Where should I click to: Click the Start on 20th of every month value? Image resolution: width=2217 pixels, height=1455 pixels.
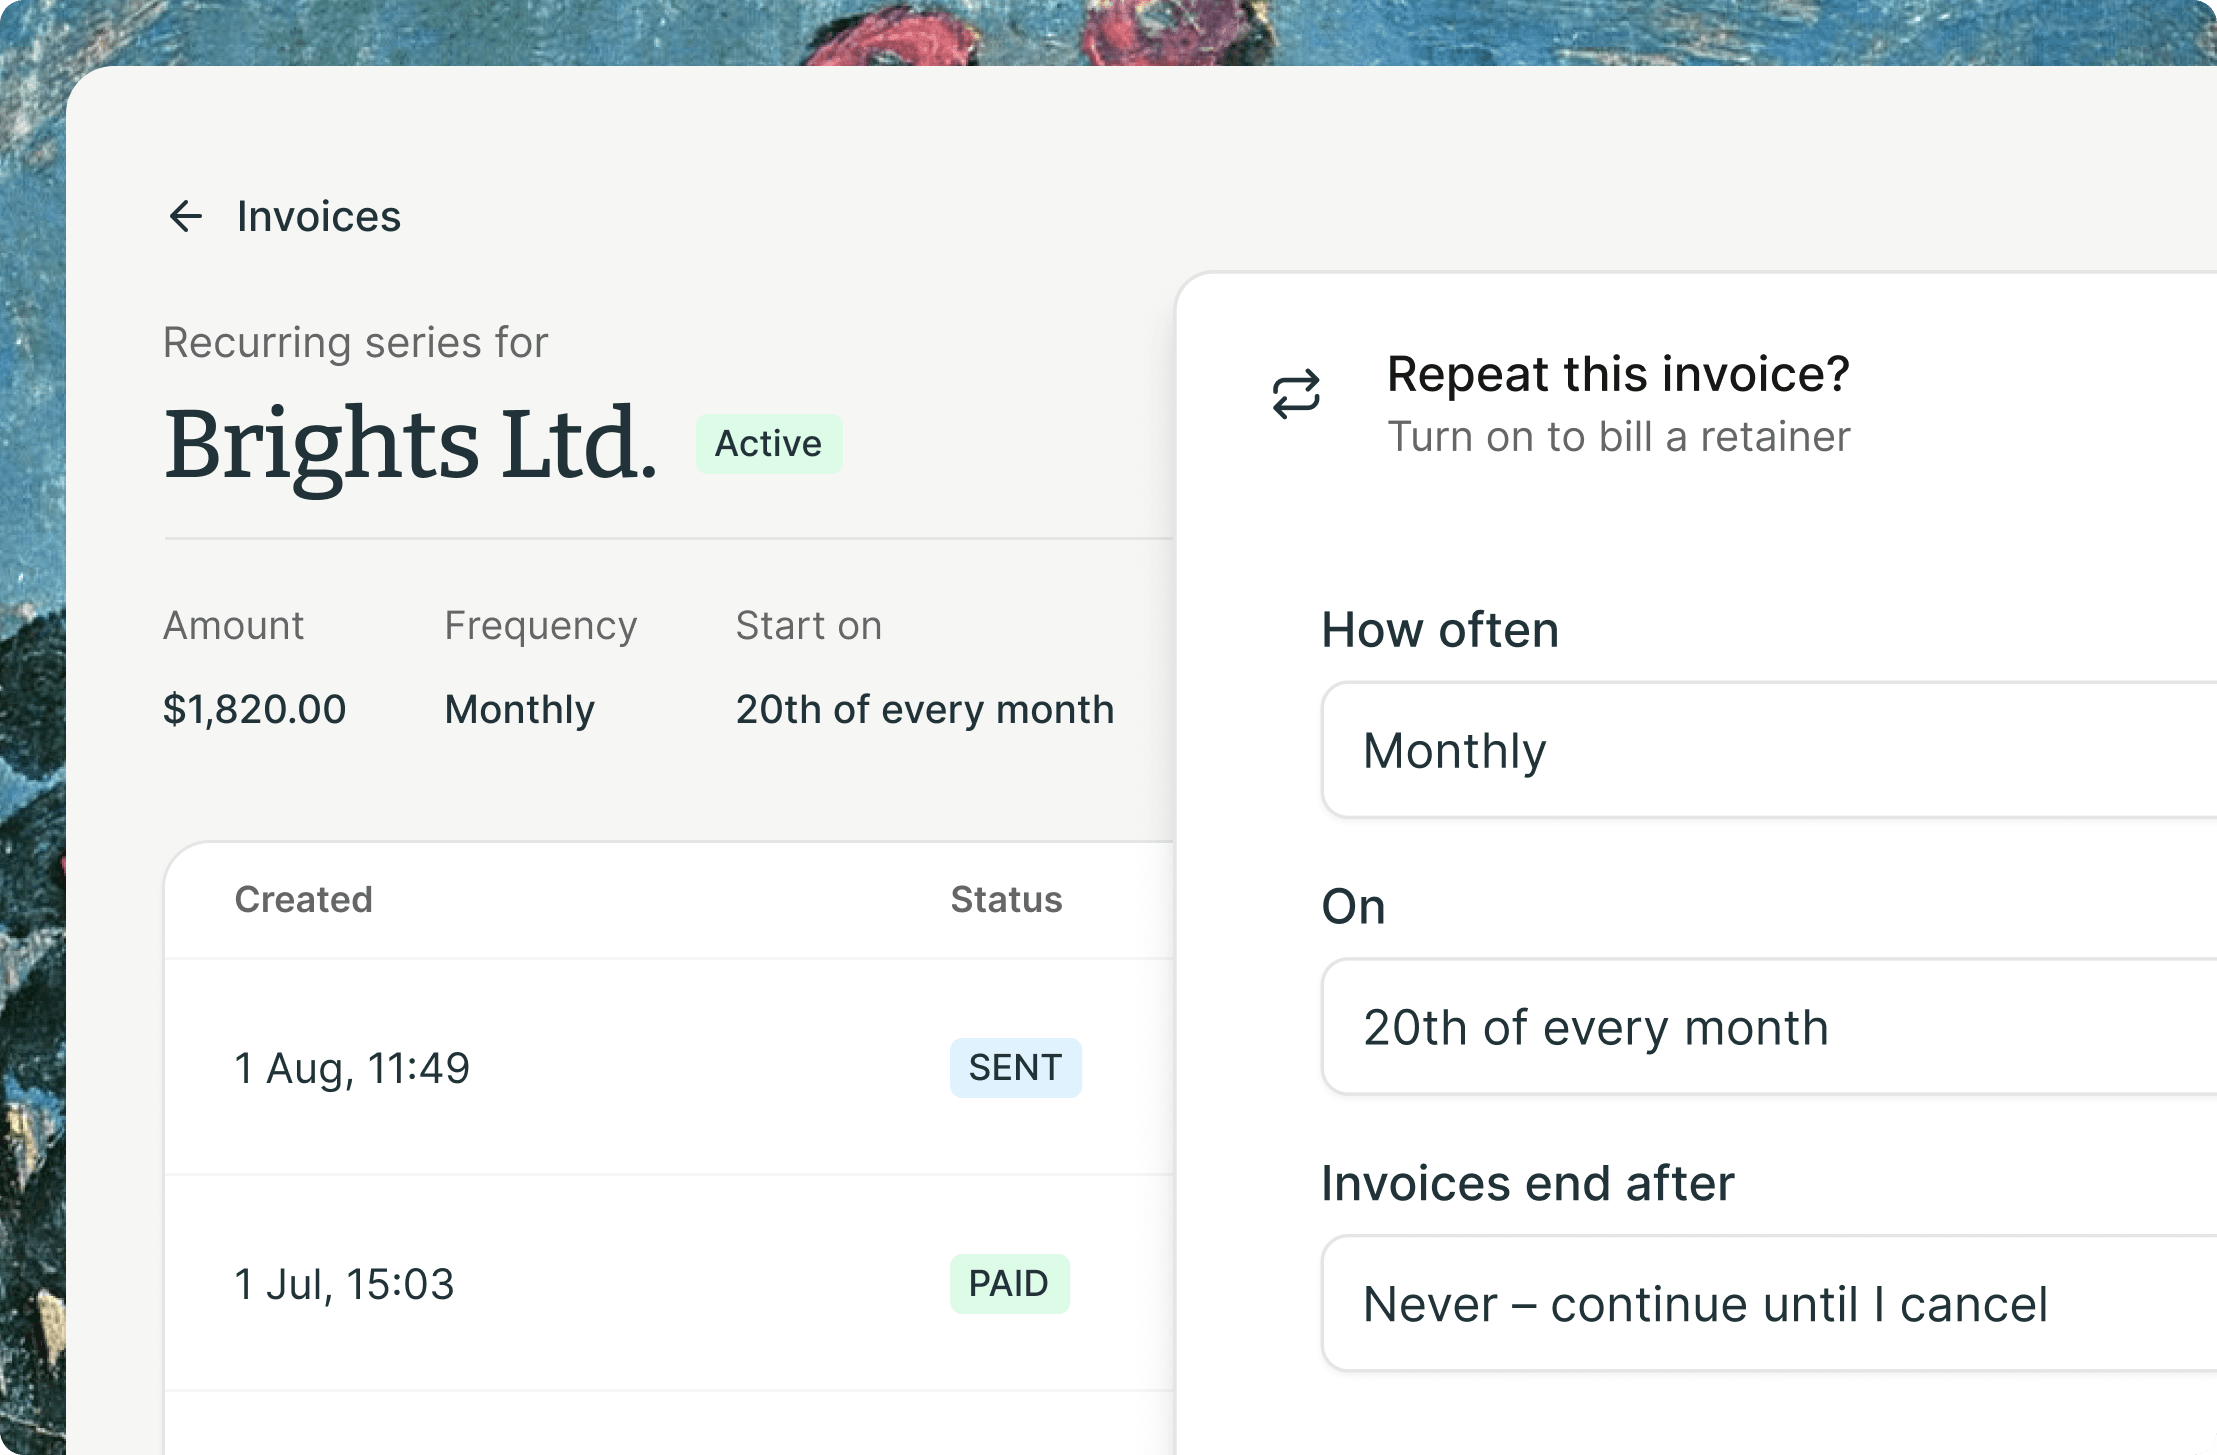pyautogui.click(x=925, y=709)
